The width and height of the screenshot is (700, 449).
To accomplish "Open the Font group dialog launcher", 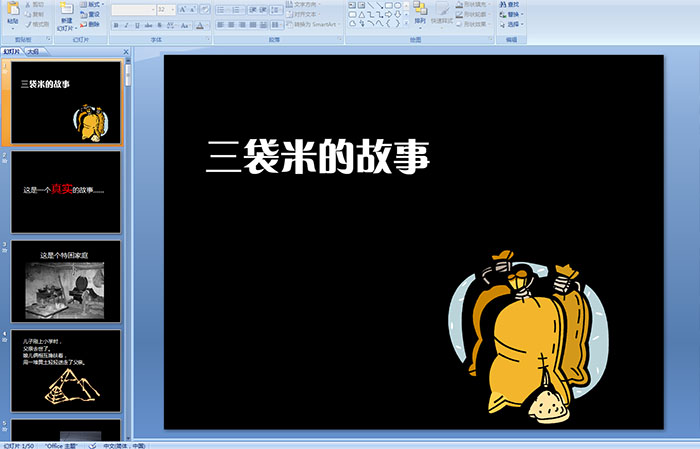I will [x=208, y=40].
